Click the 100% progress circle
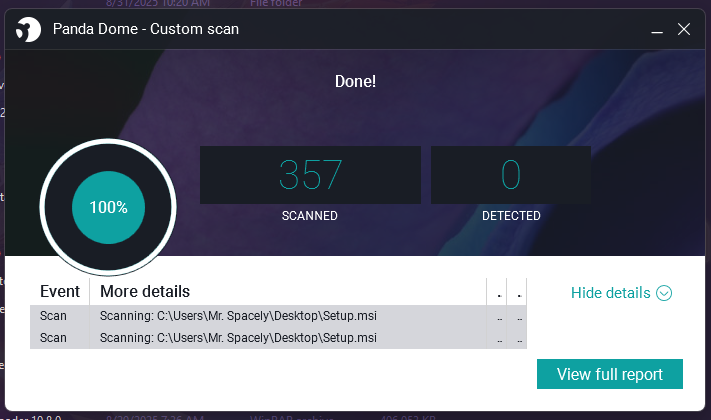 pos(108,207)
